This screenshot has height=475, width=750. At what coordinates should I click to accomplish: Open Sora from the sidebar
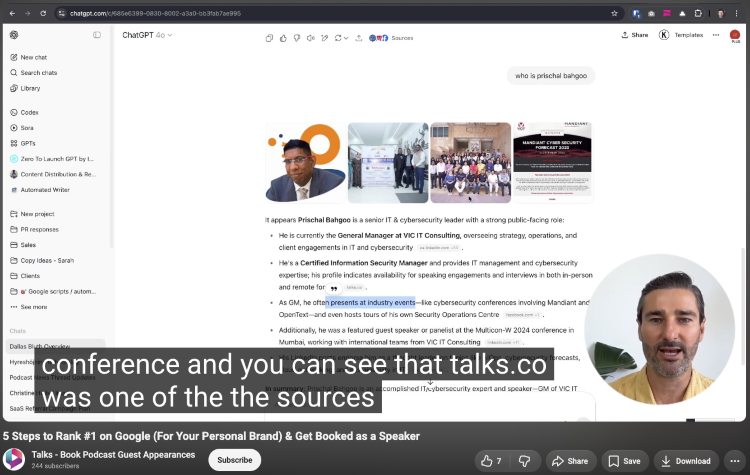coord(22,128)
